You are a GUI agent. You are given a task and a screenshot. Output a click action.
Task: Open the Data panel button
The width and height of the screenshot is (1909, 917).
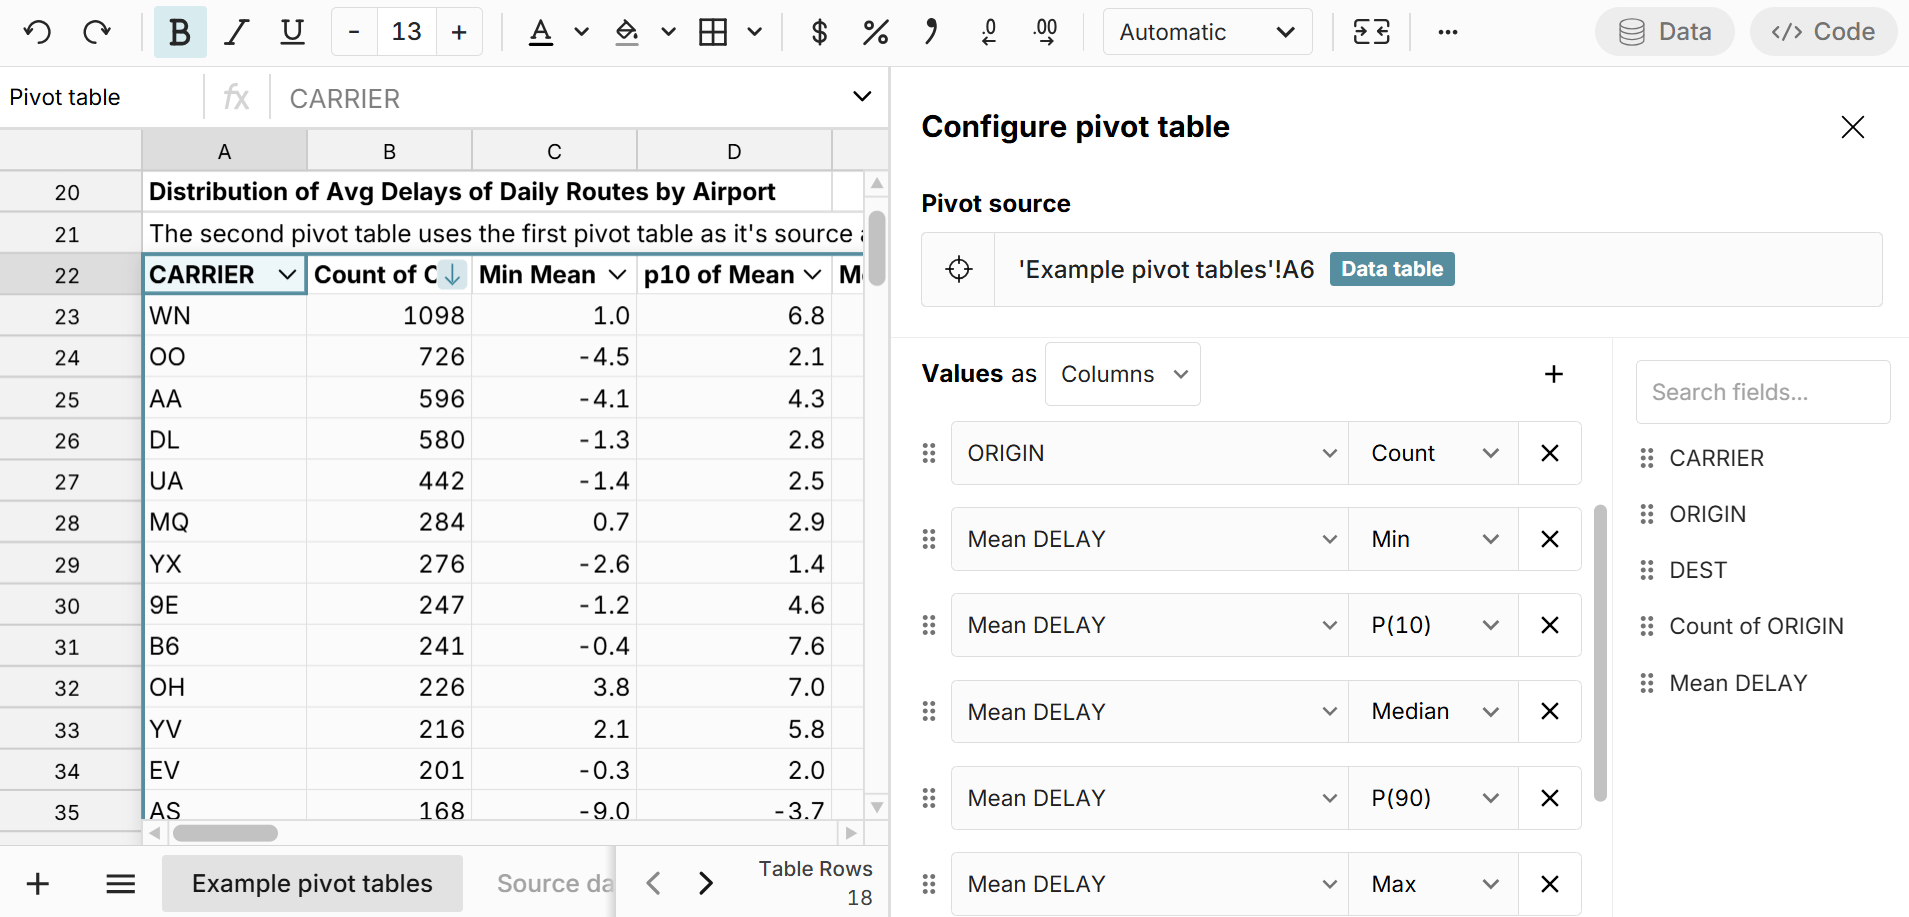[x=1664, y=32]
